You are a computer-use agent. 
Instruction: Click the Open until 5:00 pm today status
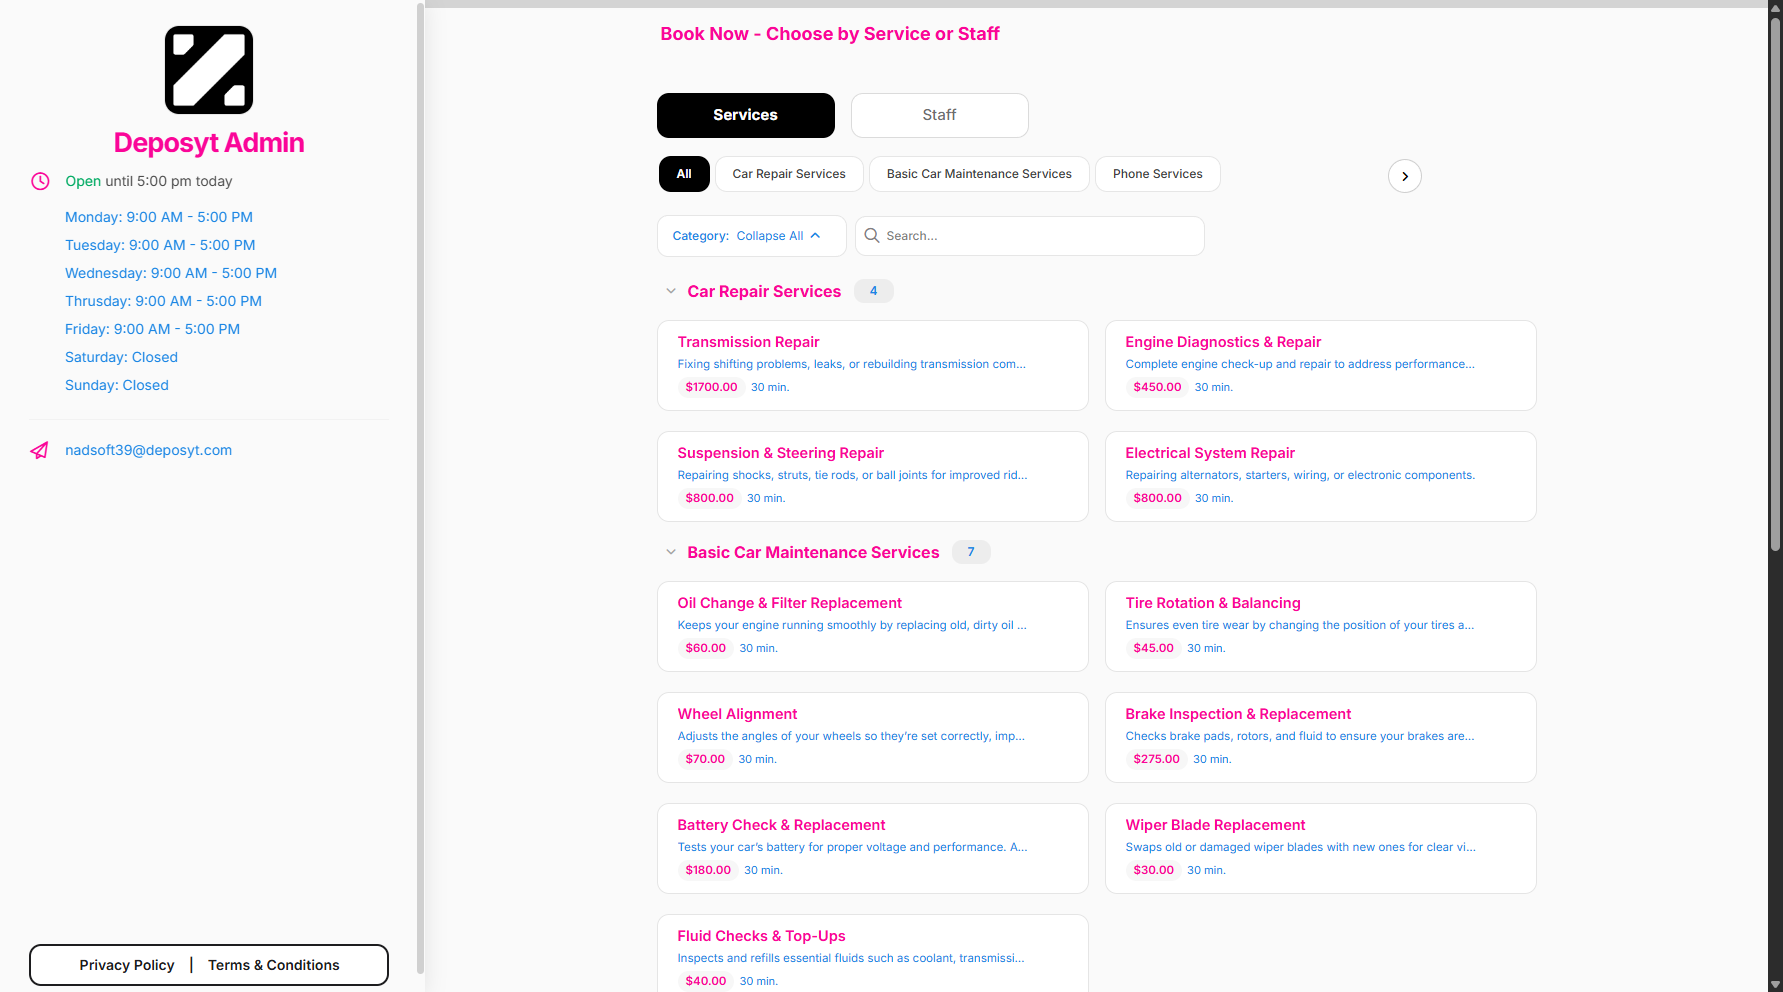149,181
